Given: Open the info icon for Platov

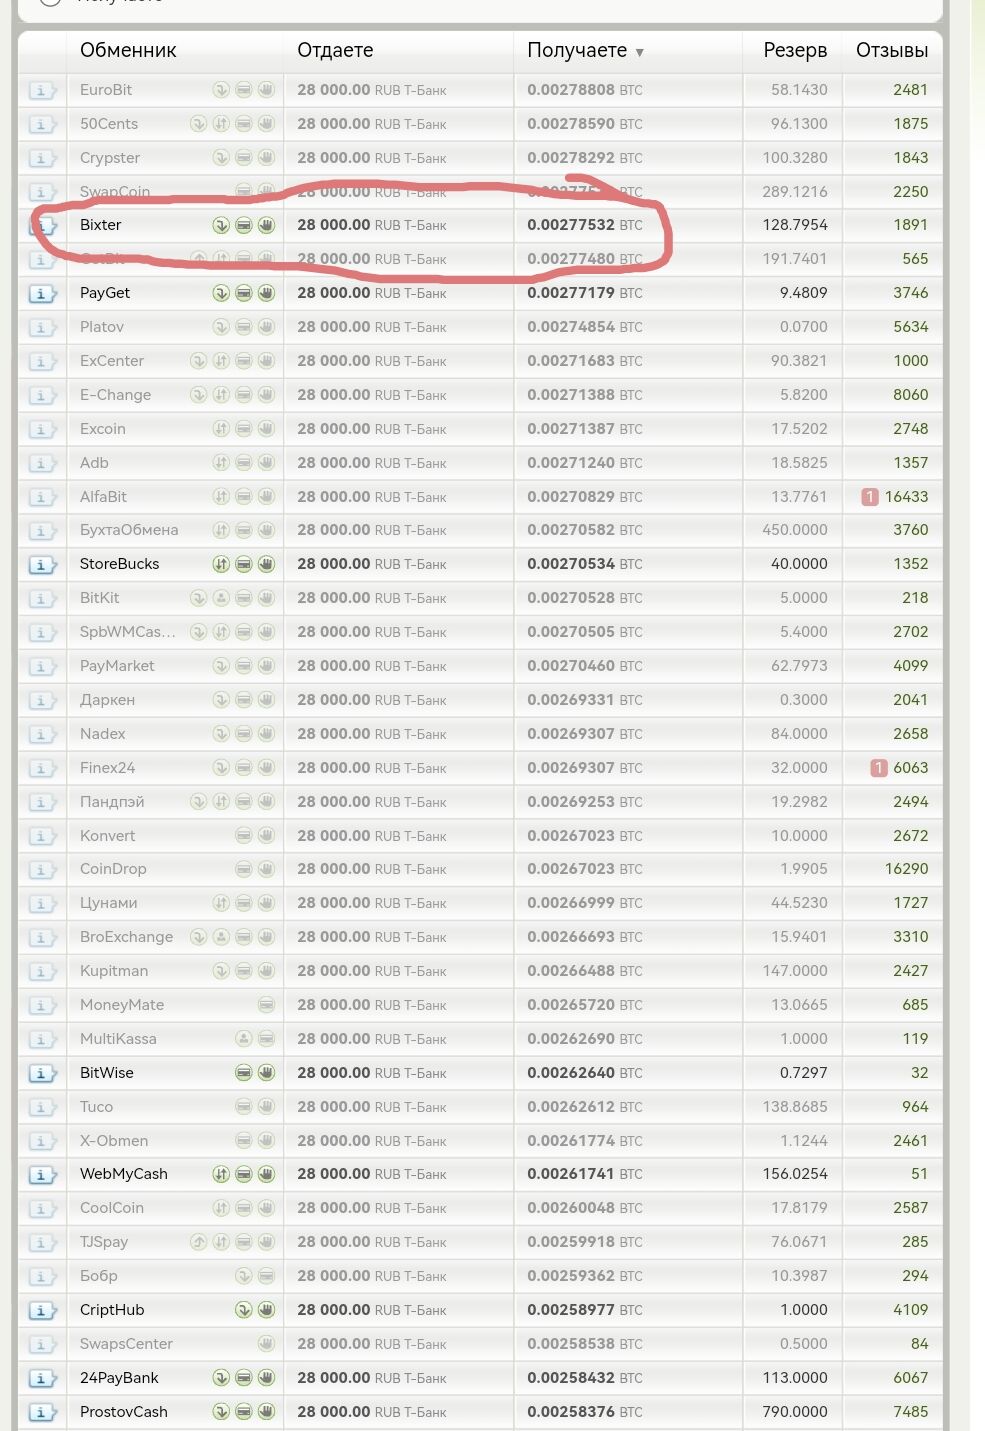Looking at the screenshot, I should click(x=41, y=328).
